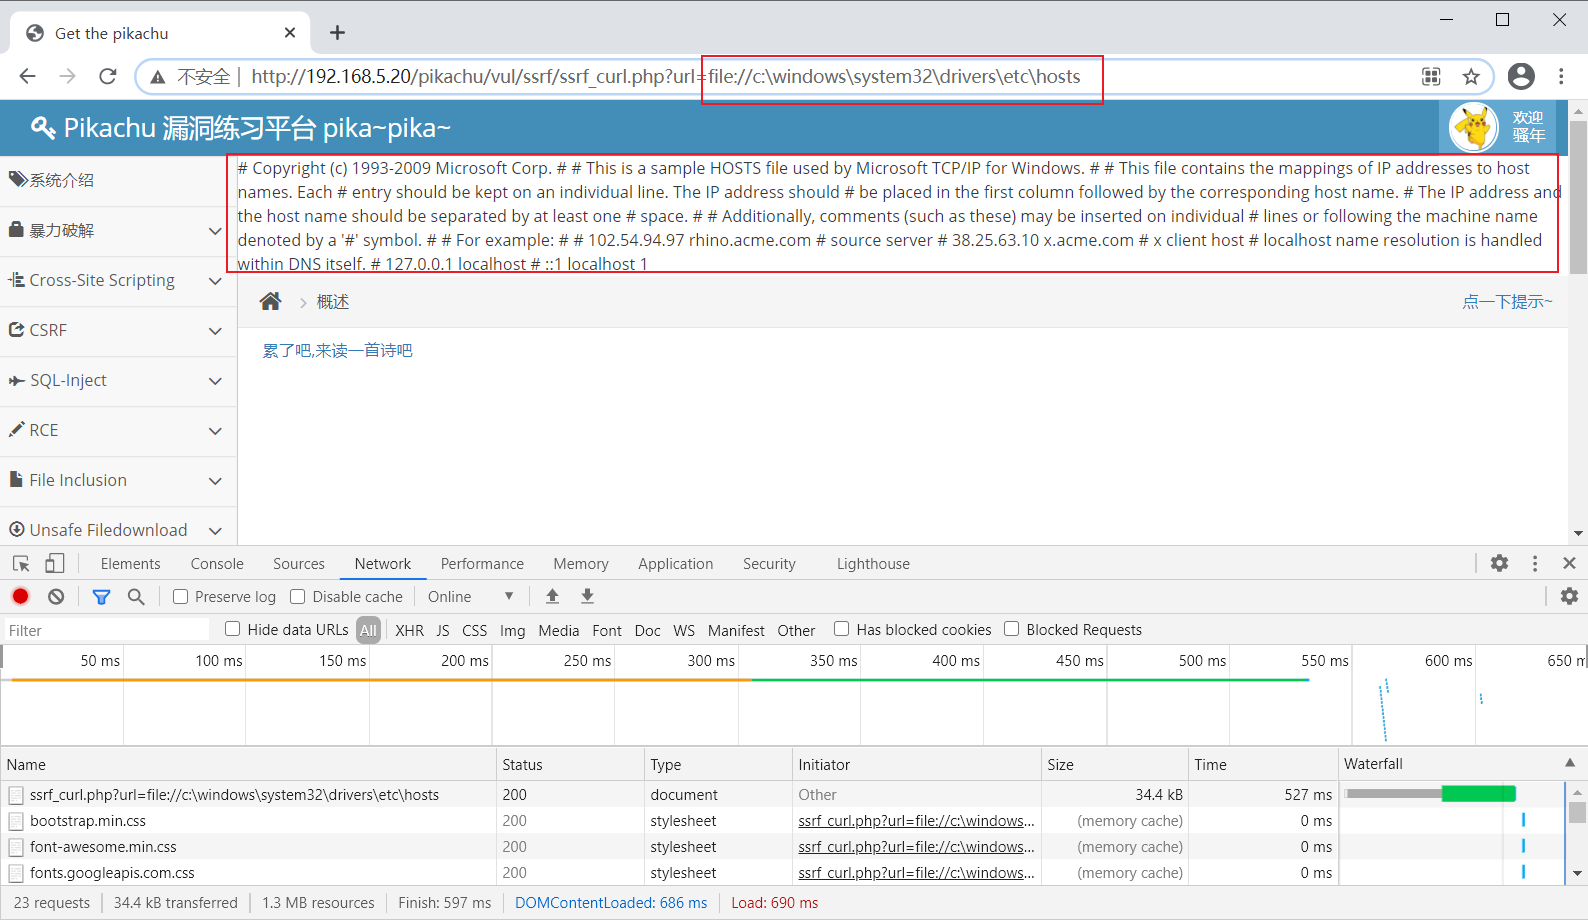Click the 累了吧,来读一首诗吧 link

point(337,350)
